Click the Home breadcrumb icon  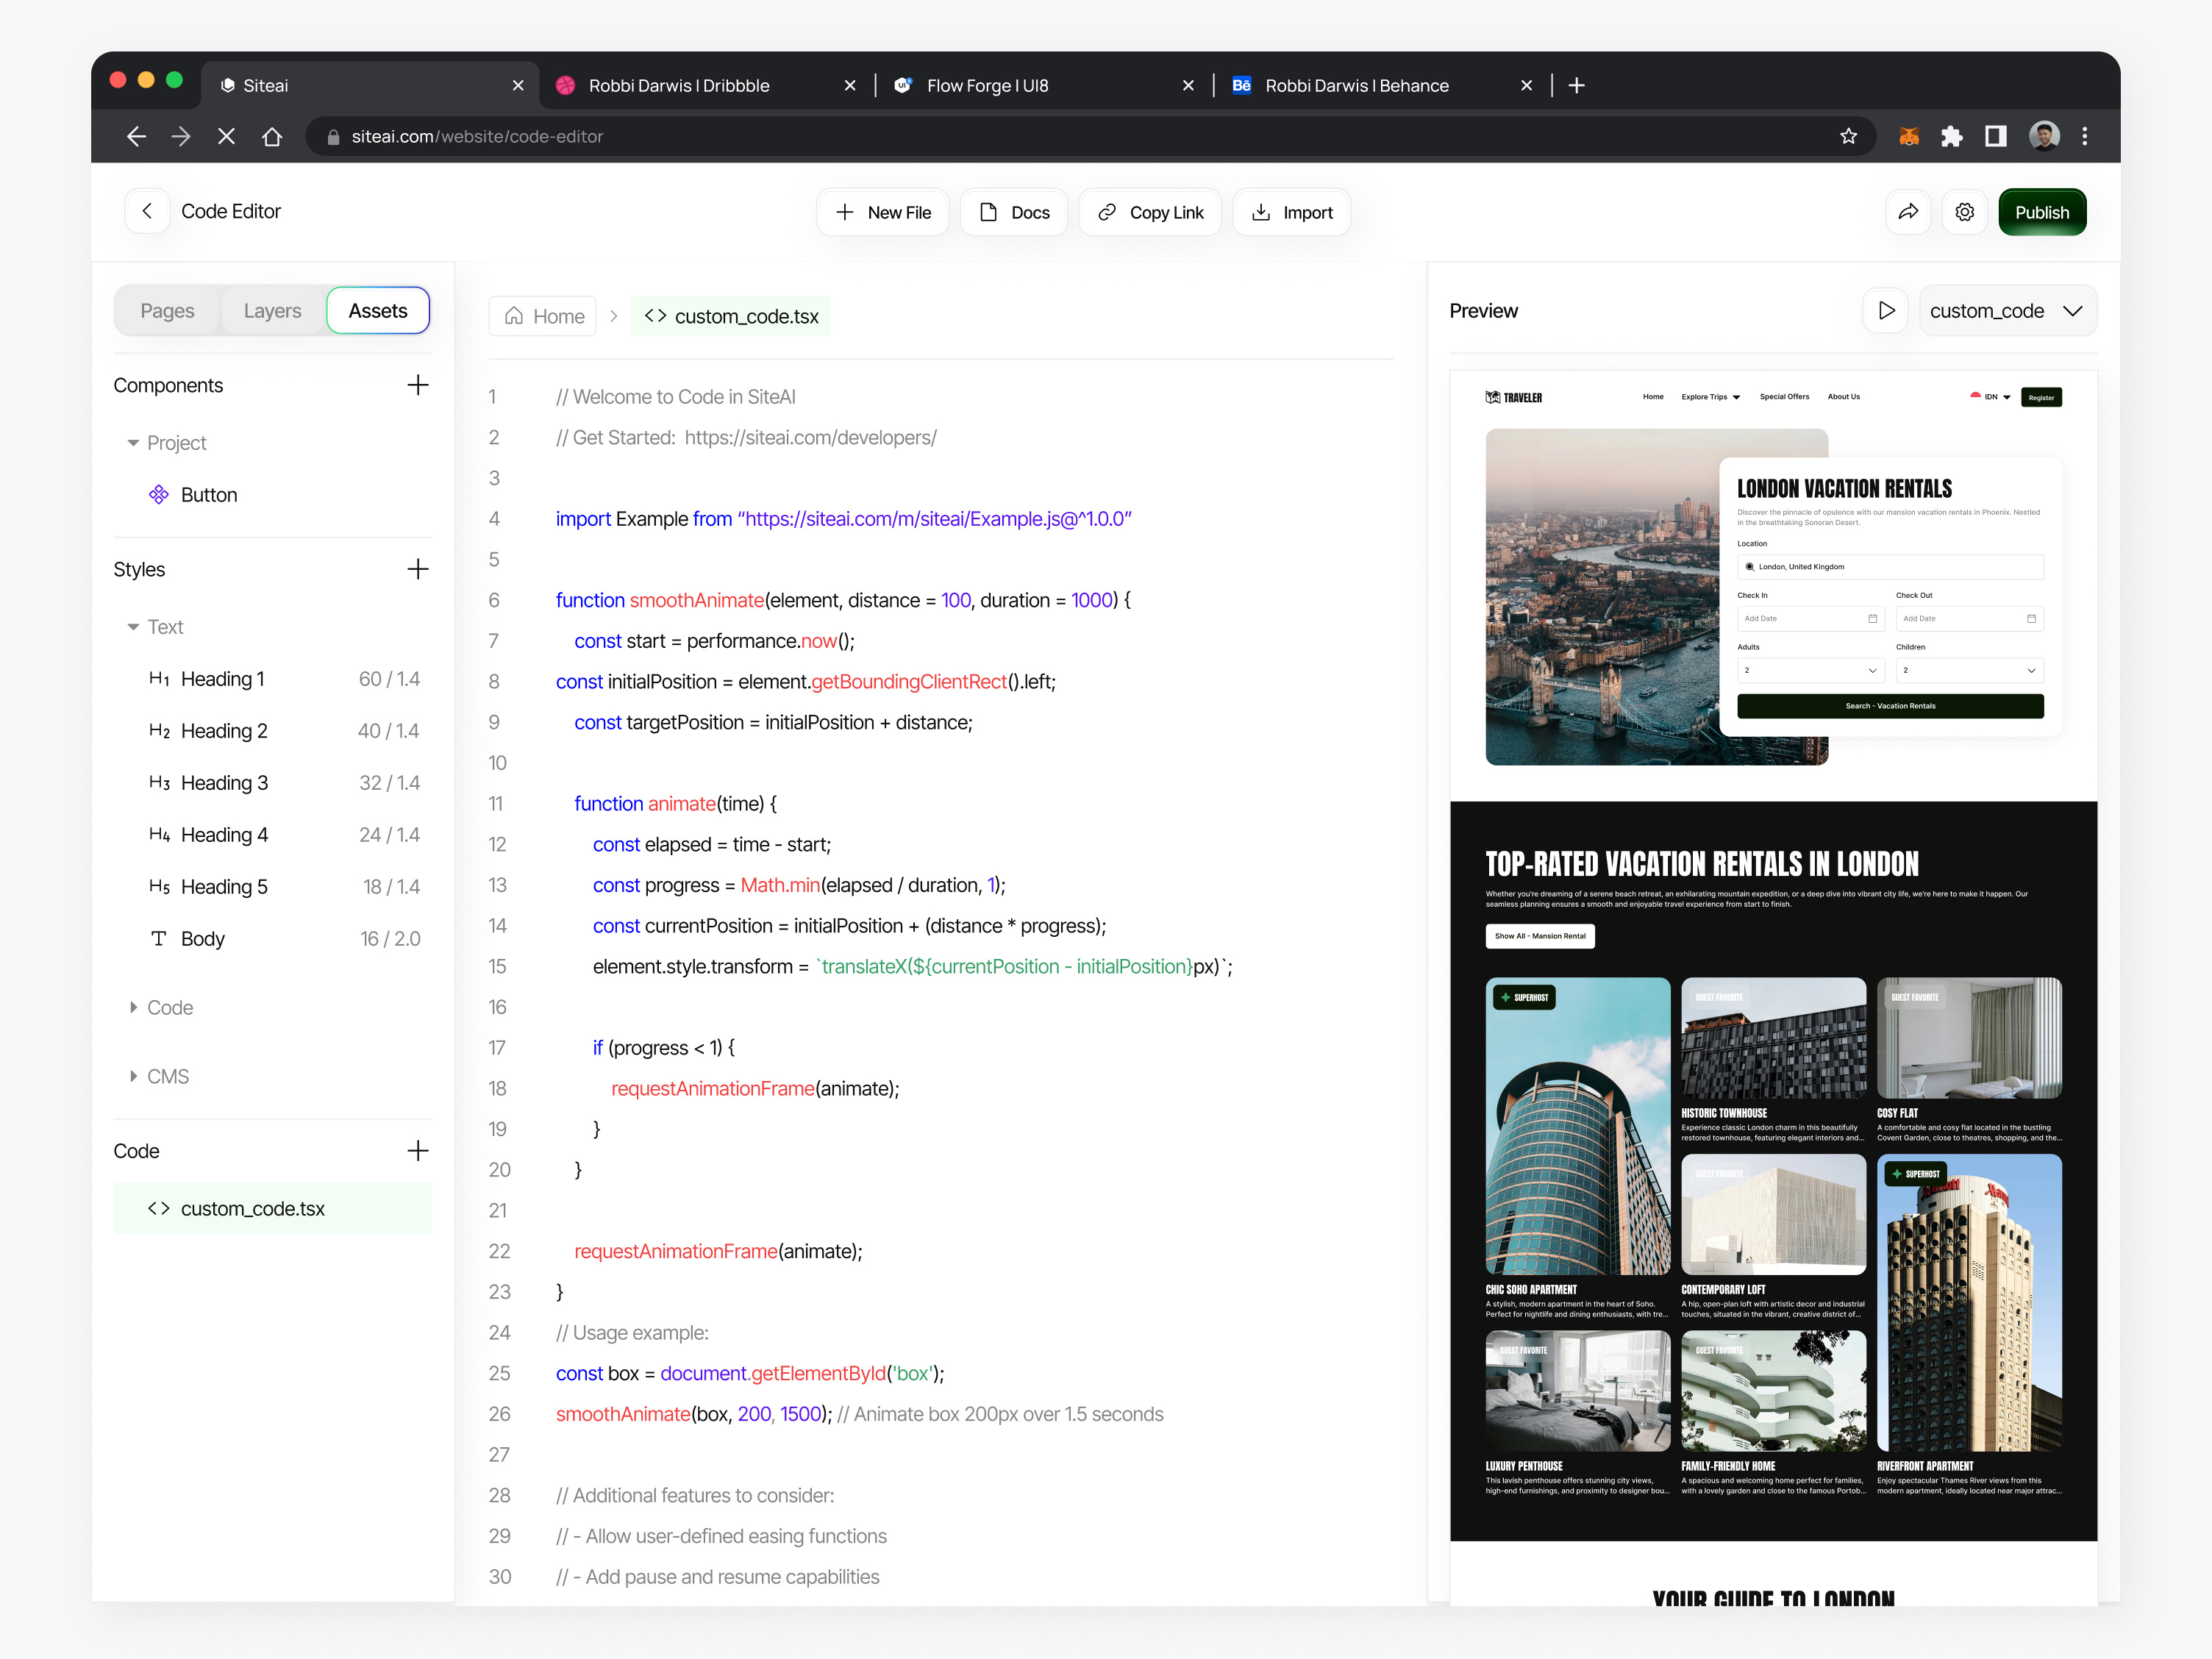coord(513,316)
